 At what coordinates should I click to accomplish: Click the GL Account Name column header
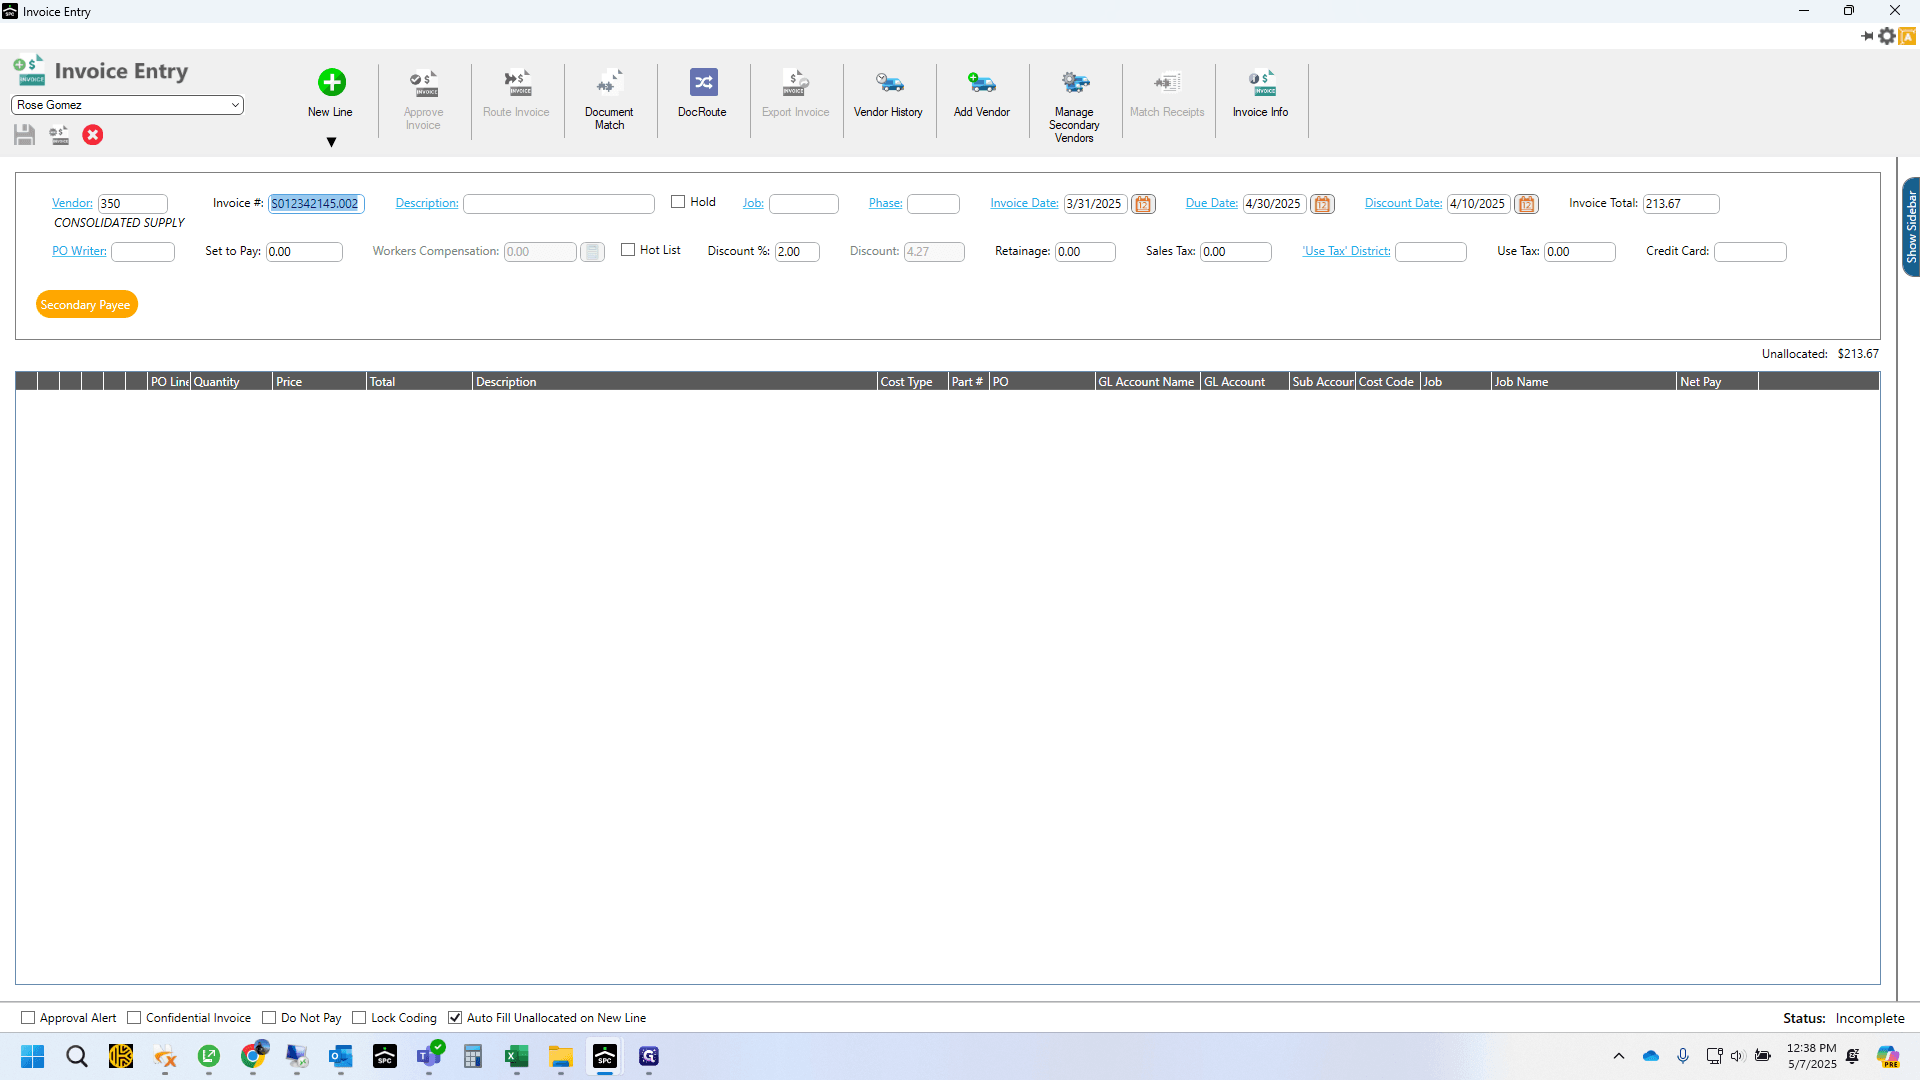[1147, 382]
